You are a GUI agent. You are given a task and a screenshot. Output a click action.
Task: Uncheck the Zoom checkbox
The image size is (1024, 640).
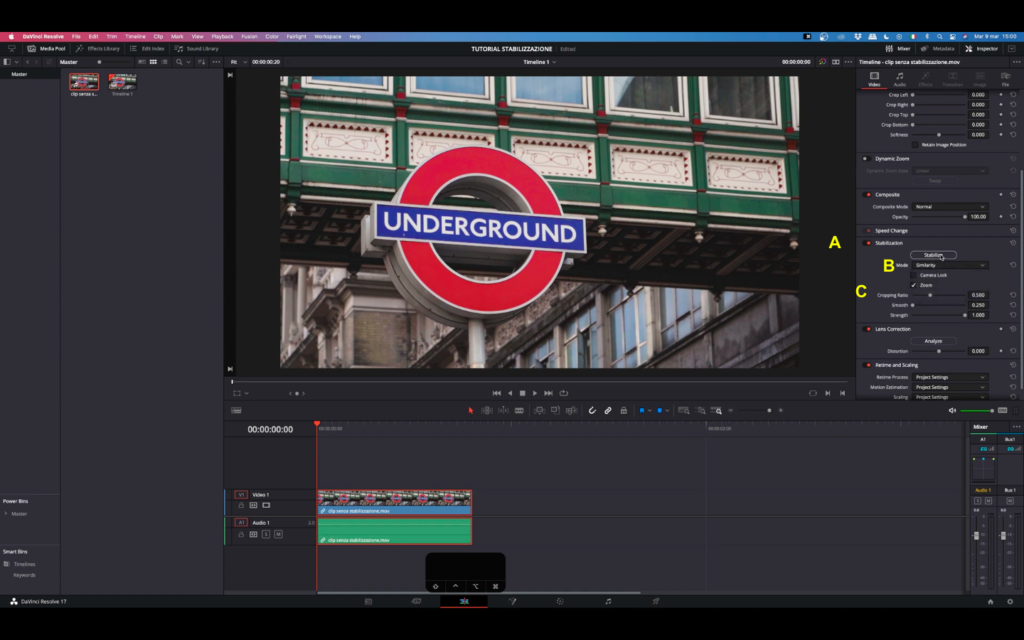tap(914, 285)
